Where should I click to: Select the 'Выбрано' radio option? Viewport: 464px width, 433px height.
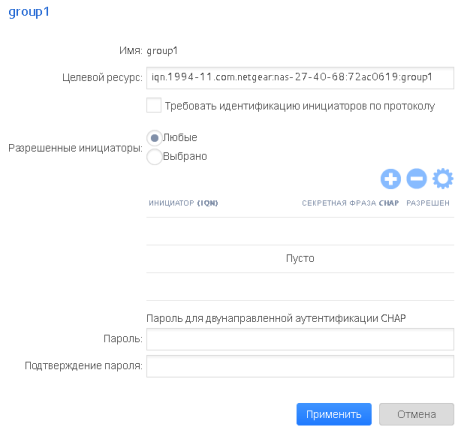154,156
